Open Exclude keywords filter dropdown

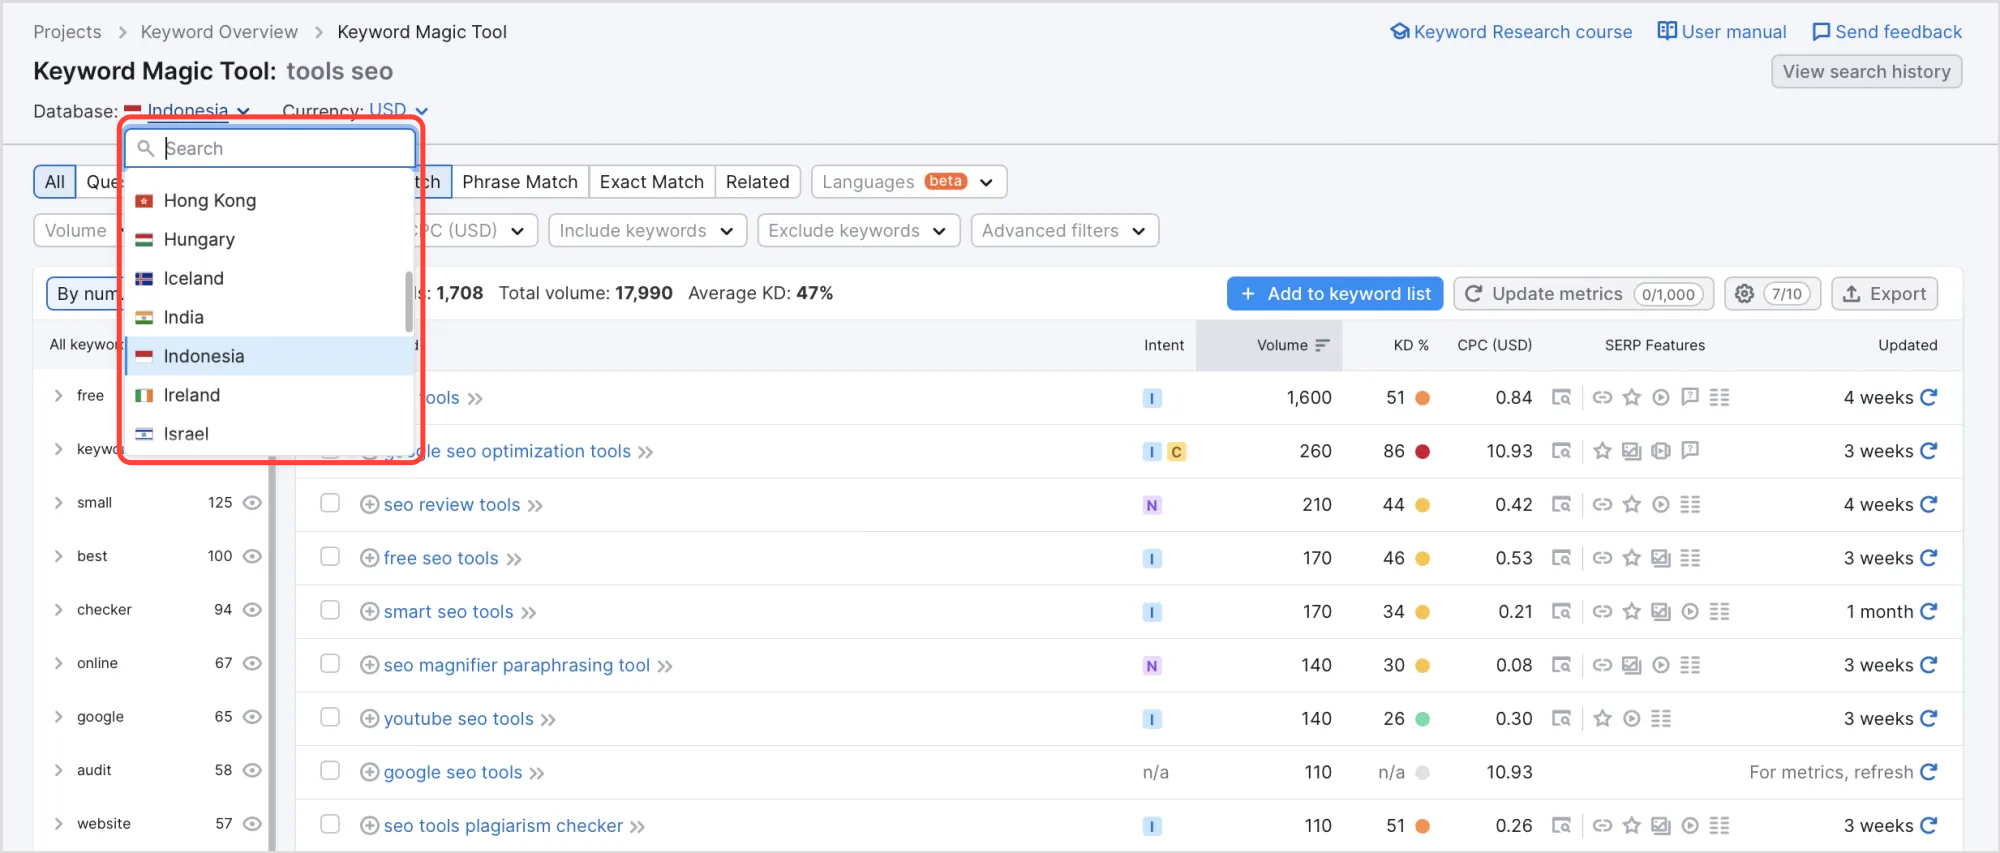tap(858, 231)
